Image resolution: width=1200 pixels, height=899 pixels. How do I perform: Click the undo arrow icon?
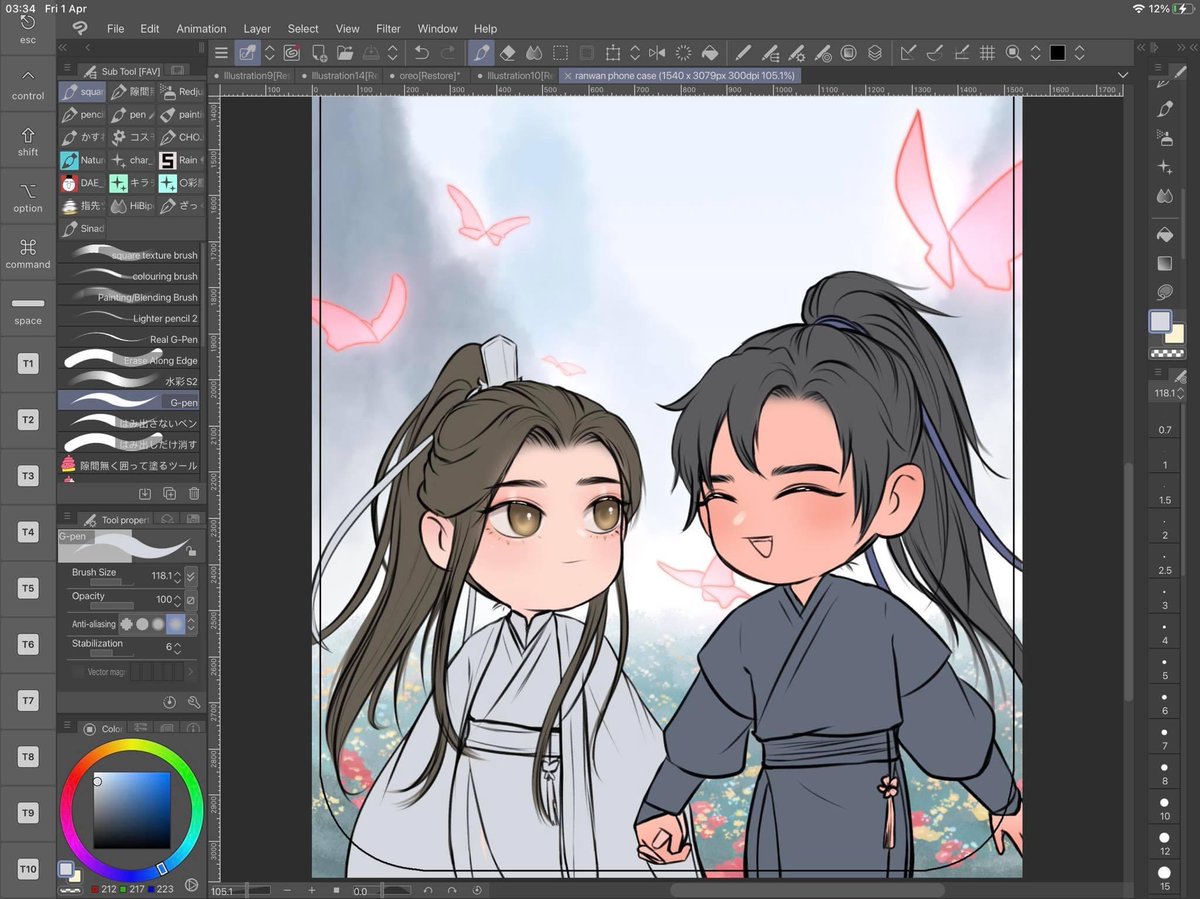click(422, 53)
